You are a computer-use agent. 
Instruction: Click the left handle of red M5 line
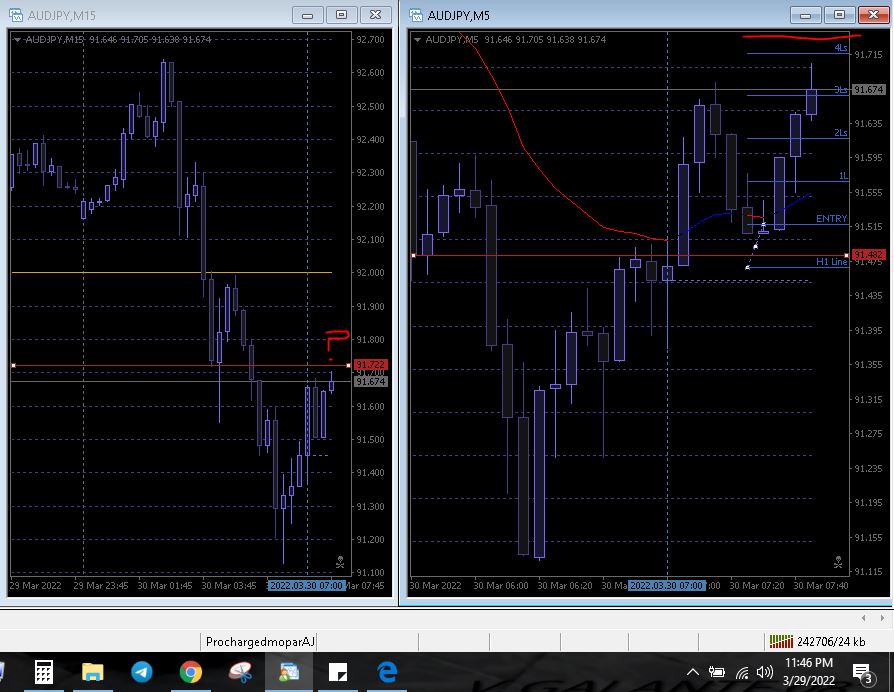(x=413, y=255)
